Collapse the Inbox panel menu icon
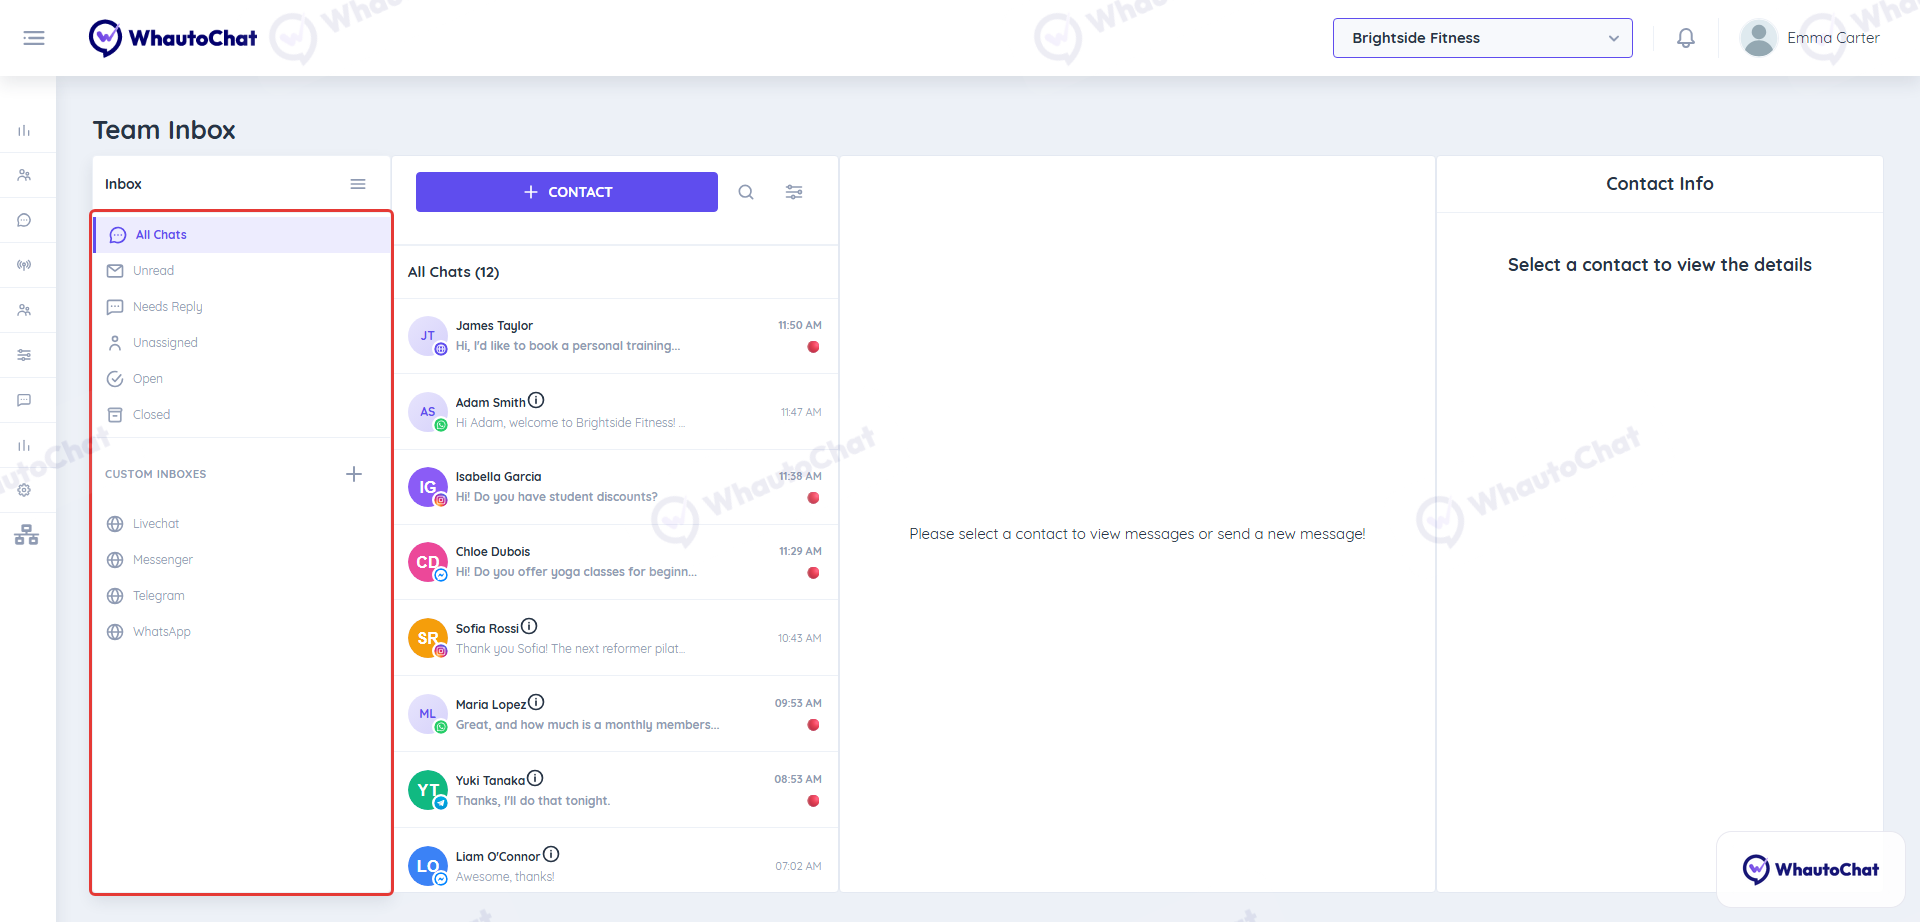The image size is (1920, 922). point(358,184)
